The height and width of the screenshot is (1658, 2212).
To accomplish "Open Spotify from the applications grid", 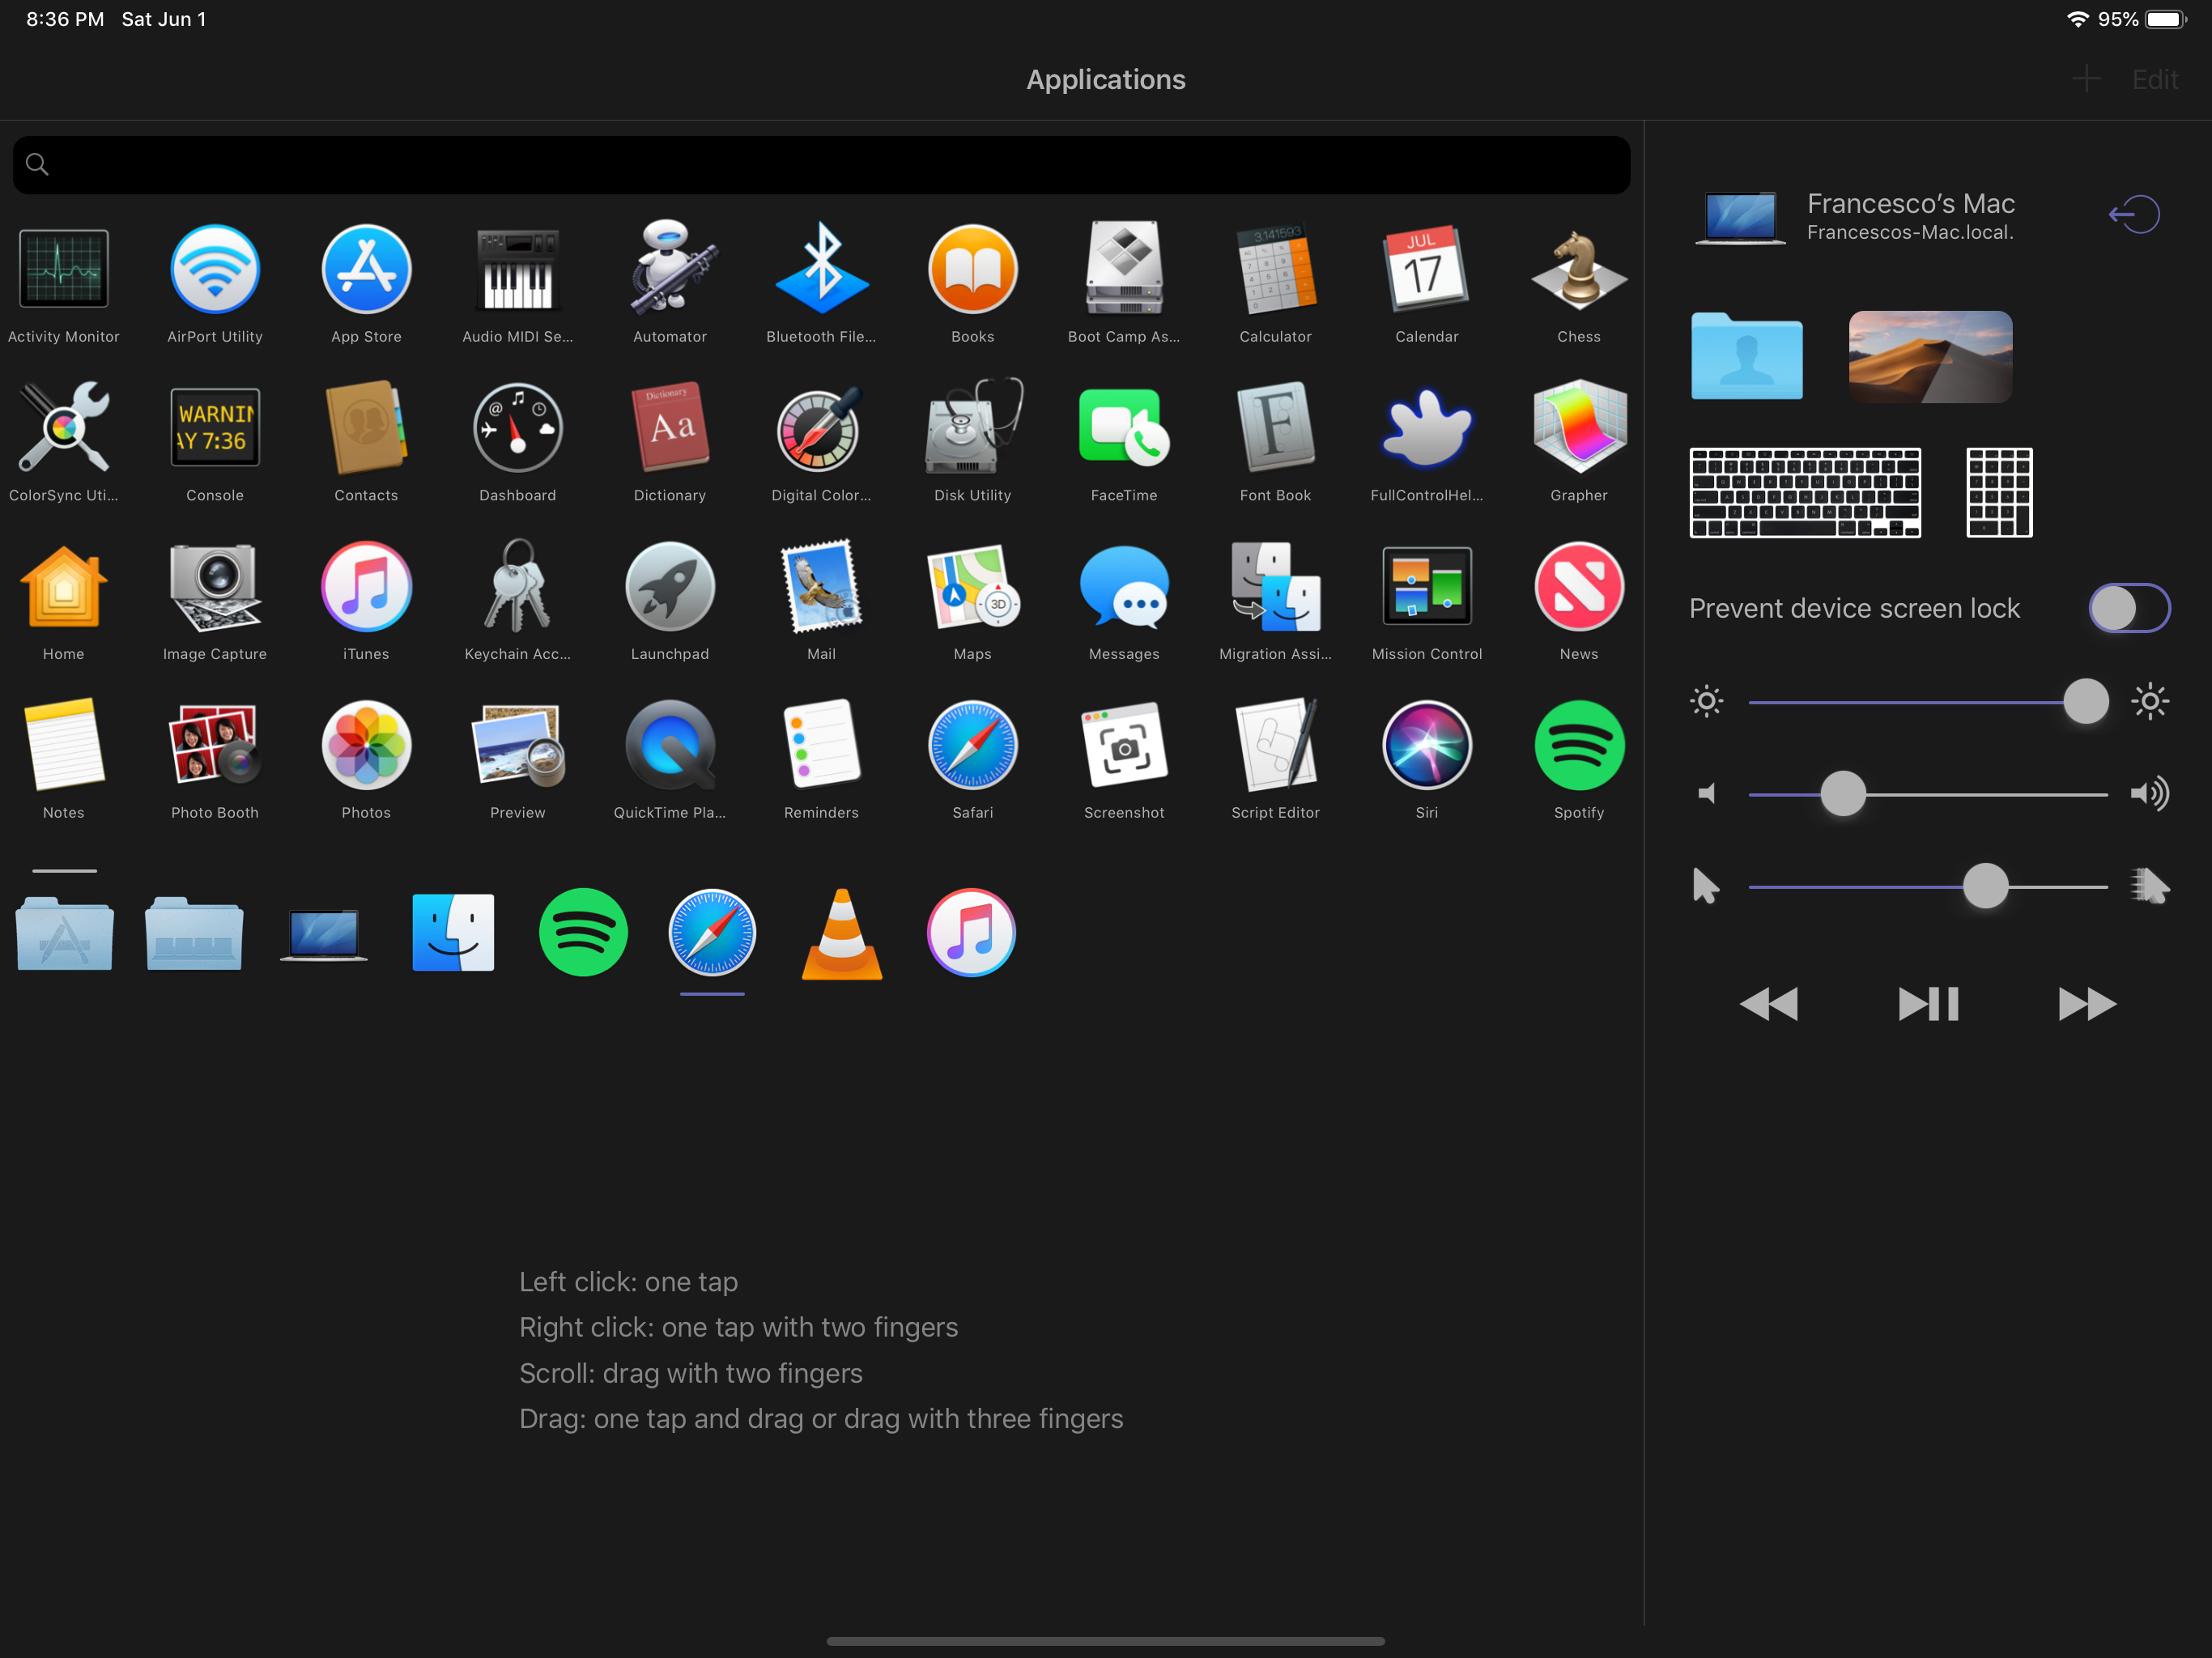I will (x=1579, y=745).
